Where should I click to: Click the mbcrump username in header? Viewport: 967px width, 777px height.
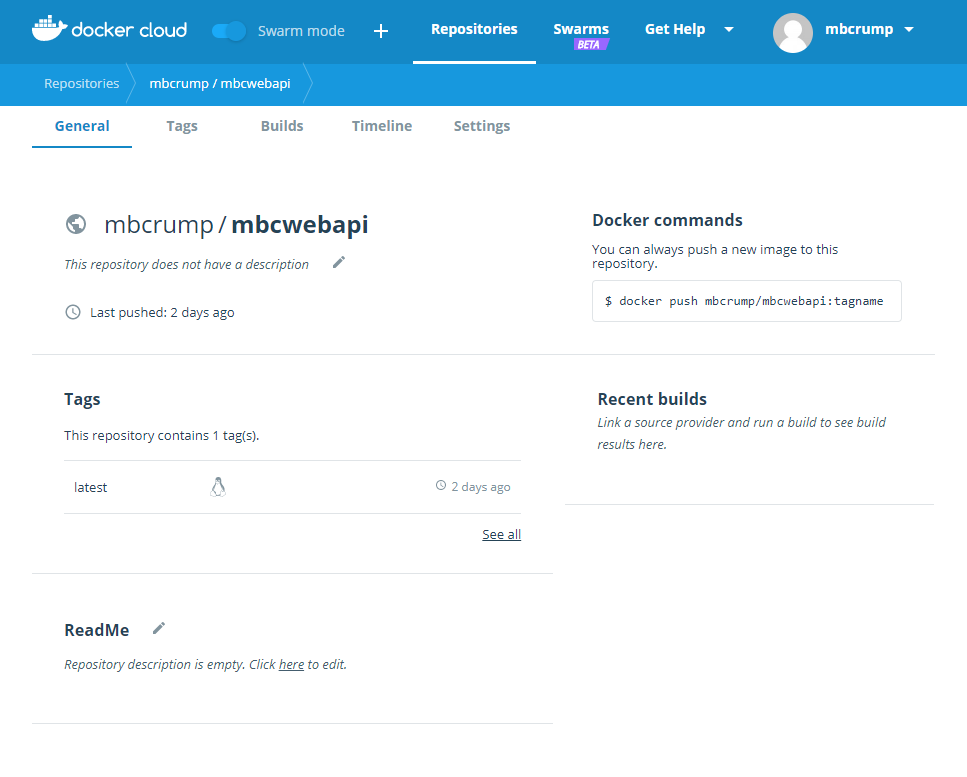point(859,30)
